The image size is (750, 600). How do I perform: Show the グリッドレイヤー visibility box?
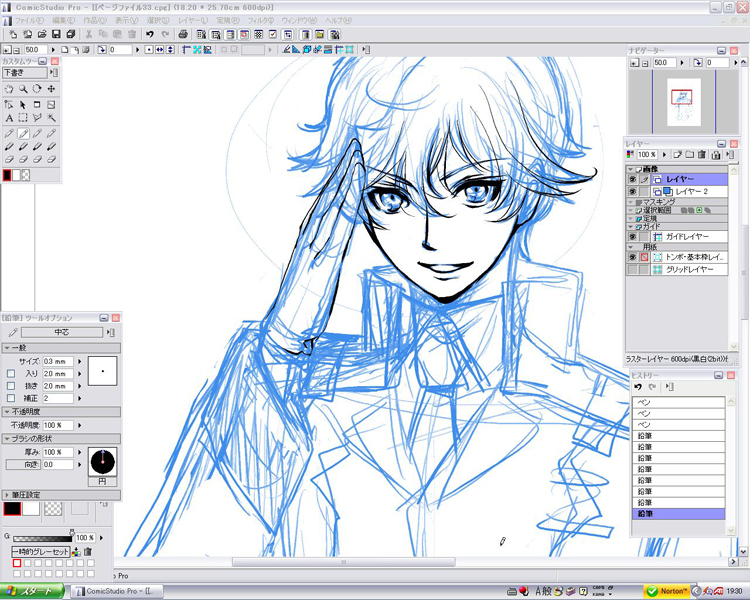[x=632, y=270]
